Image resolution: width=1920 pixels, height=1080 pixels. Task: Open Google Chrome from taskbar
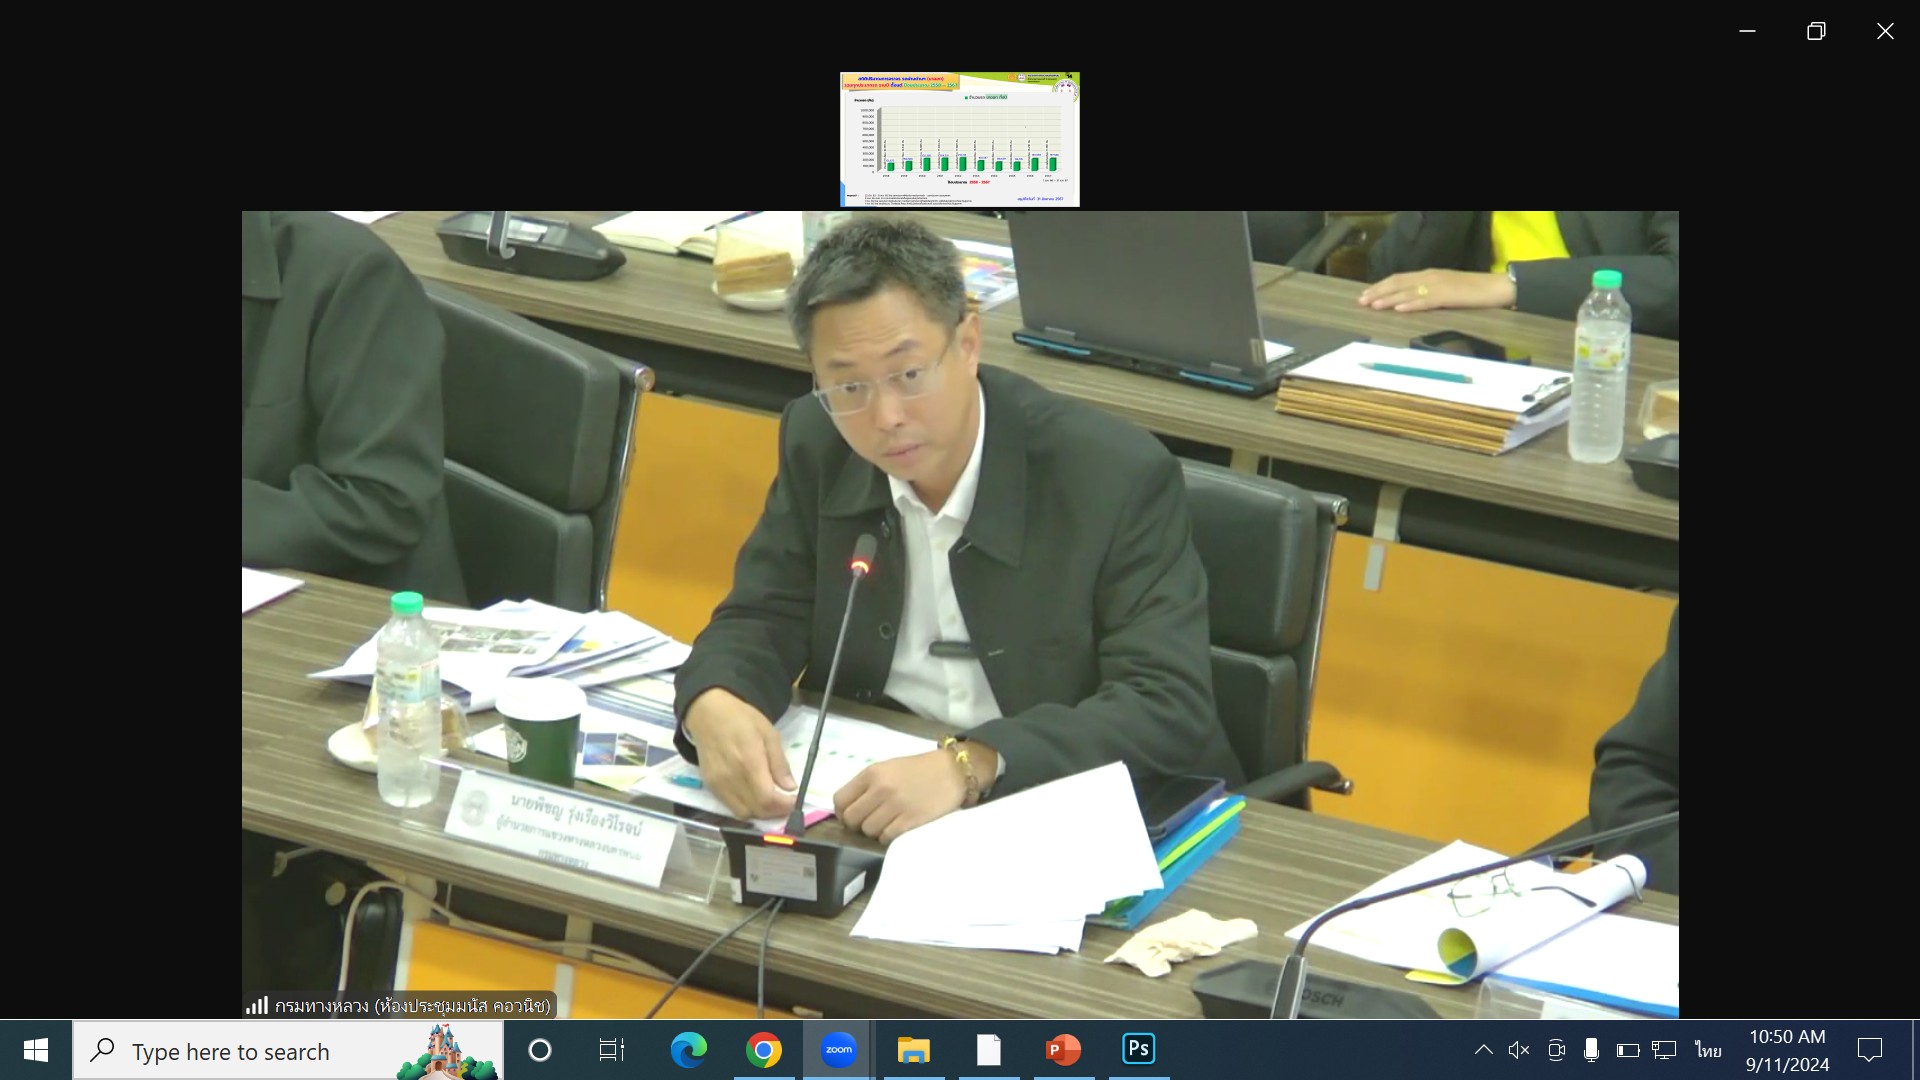click(x=763, y=1050)
